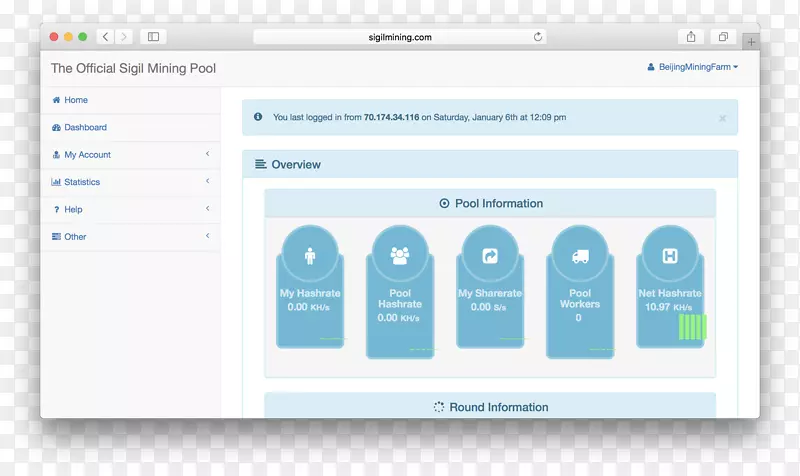Click the info icon in login notice

pos(258,117)
